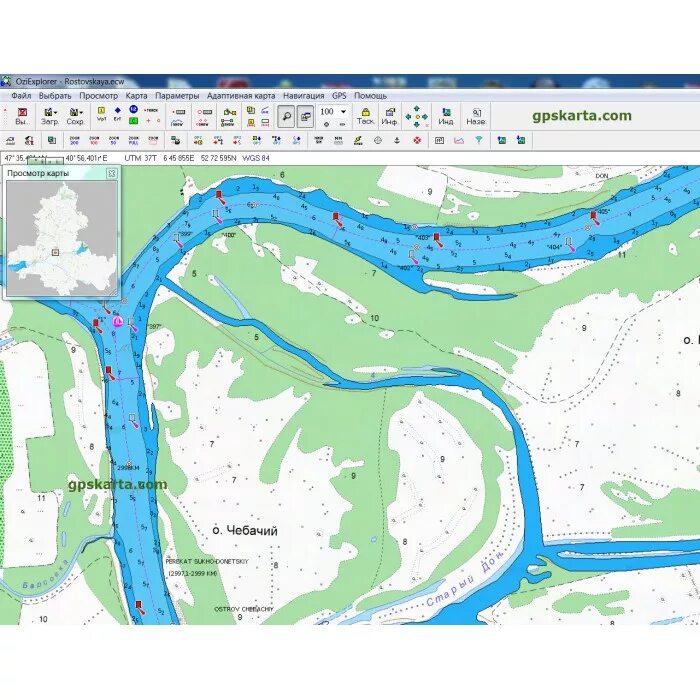Click the Инф. info button

click(389, 116)
